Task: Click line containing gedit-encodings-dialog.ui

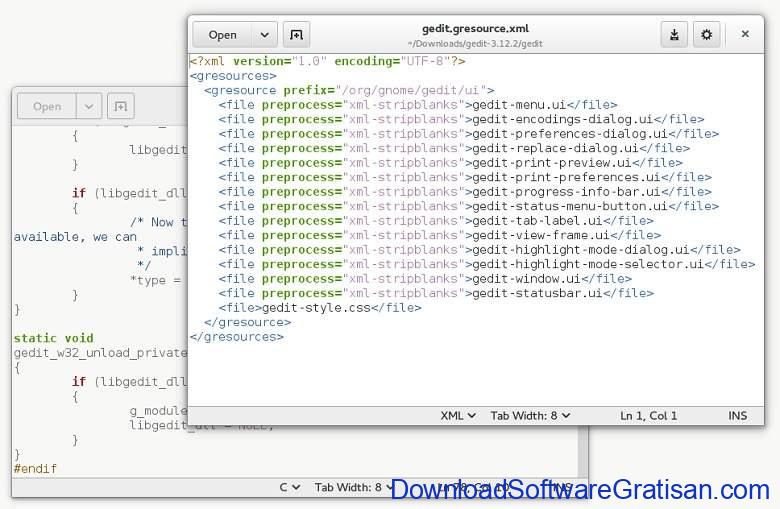Action: (461, 119)
